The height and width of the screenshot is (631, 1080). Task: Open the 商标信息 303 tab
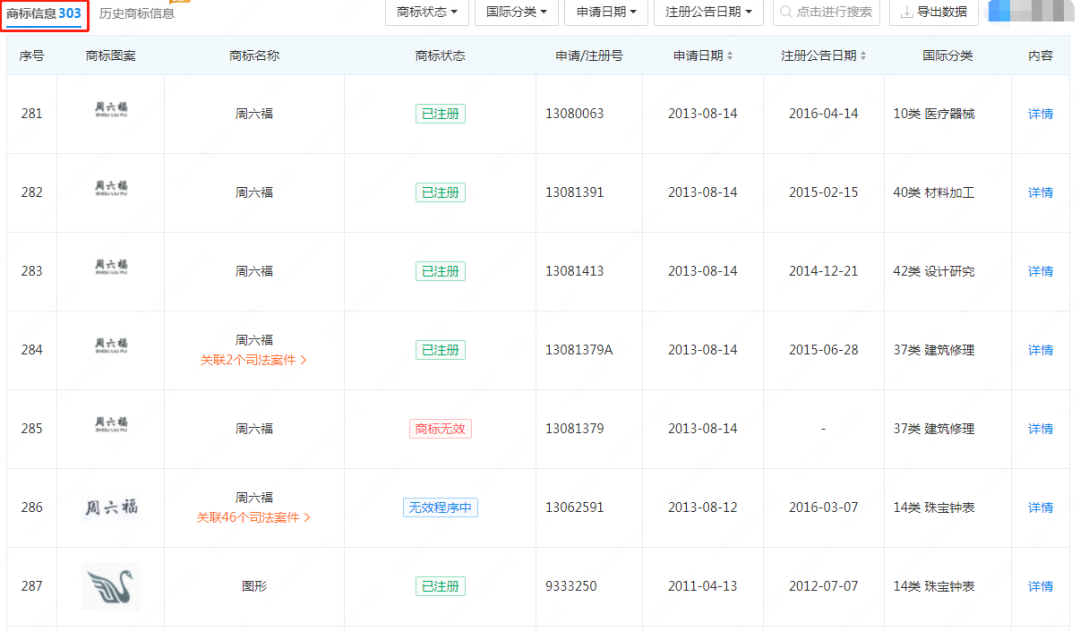(44, 13)
